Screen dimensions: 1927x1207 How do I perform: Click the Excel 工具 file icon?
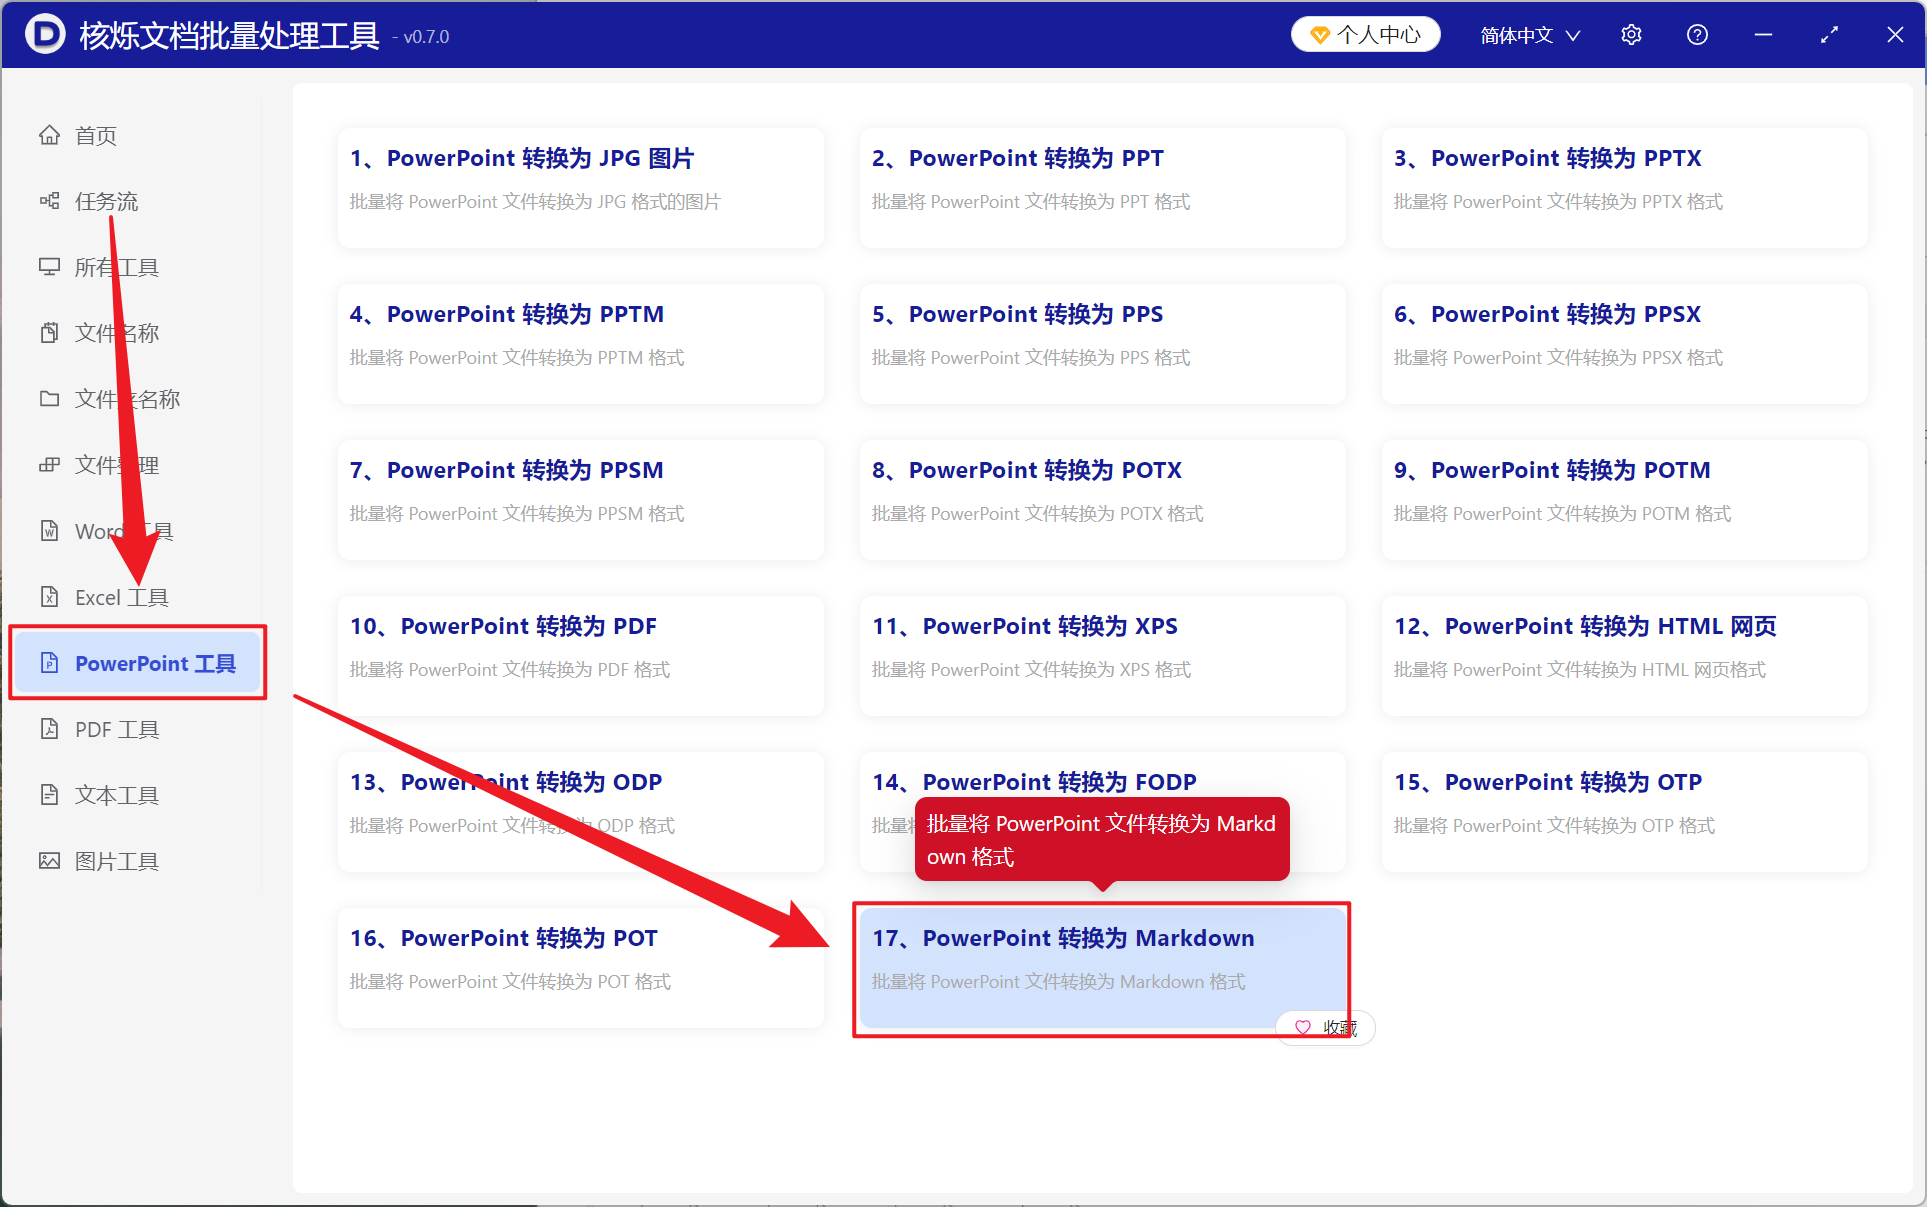[x=49, y=597]
